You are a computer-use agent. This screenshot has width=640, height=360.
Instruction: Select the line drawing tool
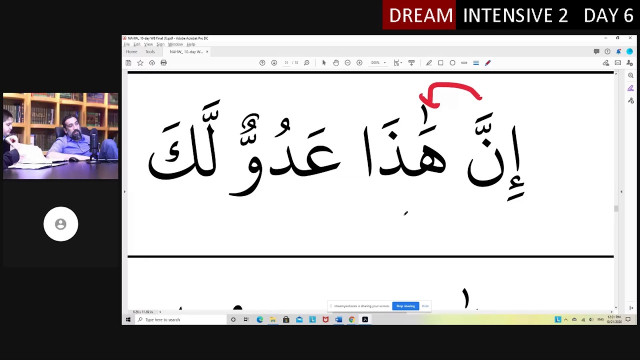tap(464, 63)
